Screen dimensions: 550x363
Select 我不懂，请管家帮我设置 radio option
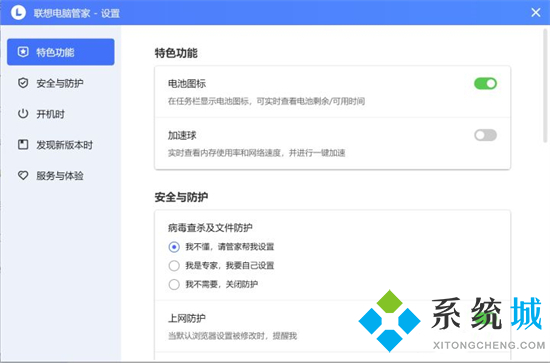coord(174,247)
